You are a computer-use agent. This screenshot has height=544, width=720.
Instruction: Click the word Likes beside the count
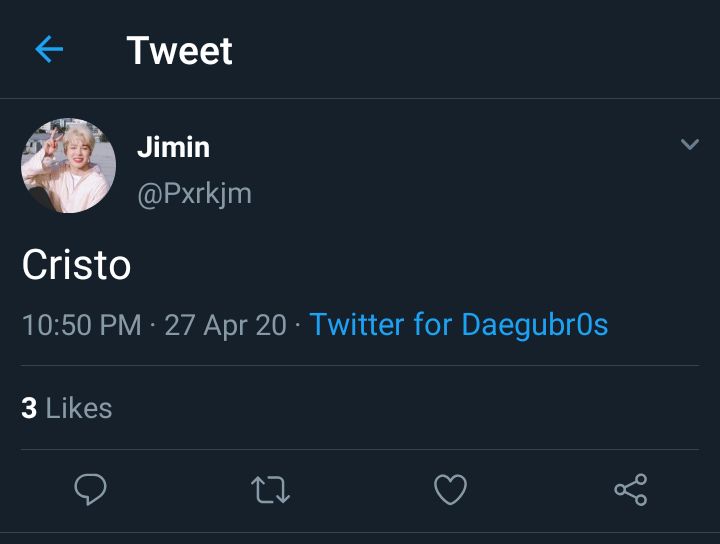(x=79, y=408)
